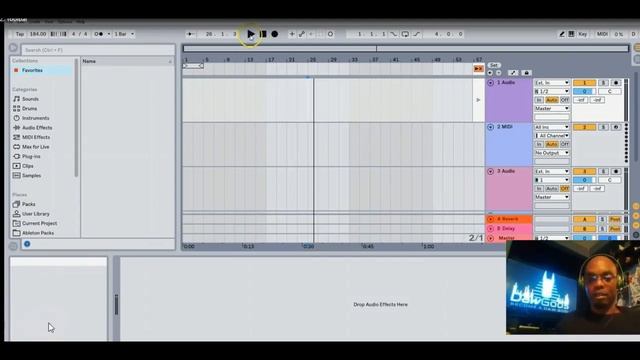Image resolution: width=640 pixels, height=360 pixels.
Task: Set 1 Audio monitor to Off
Action: 564,100
